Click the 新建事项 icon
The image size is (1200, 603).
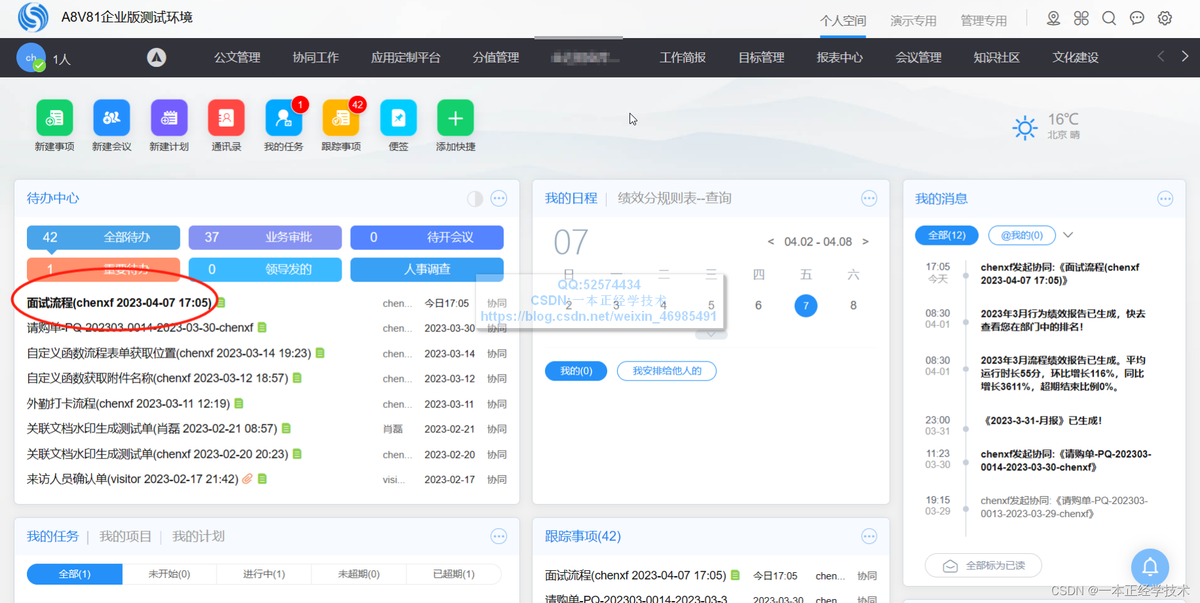point(54,117)
